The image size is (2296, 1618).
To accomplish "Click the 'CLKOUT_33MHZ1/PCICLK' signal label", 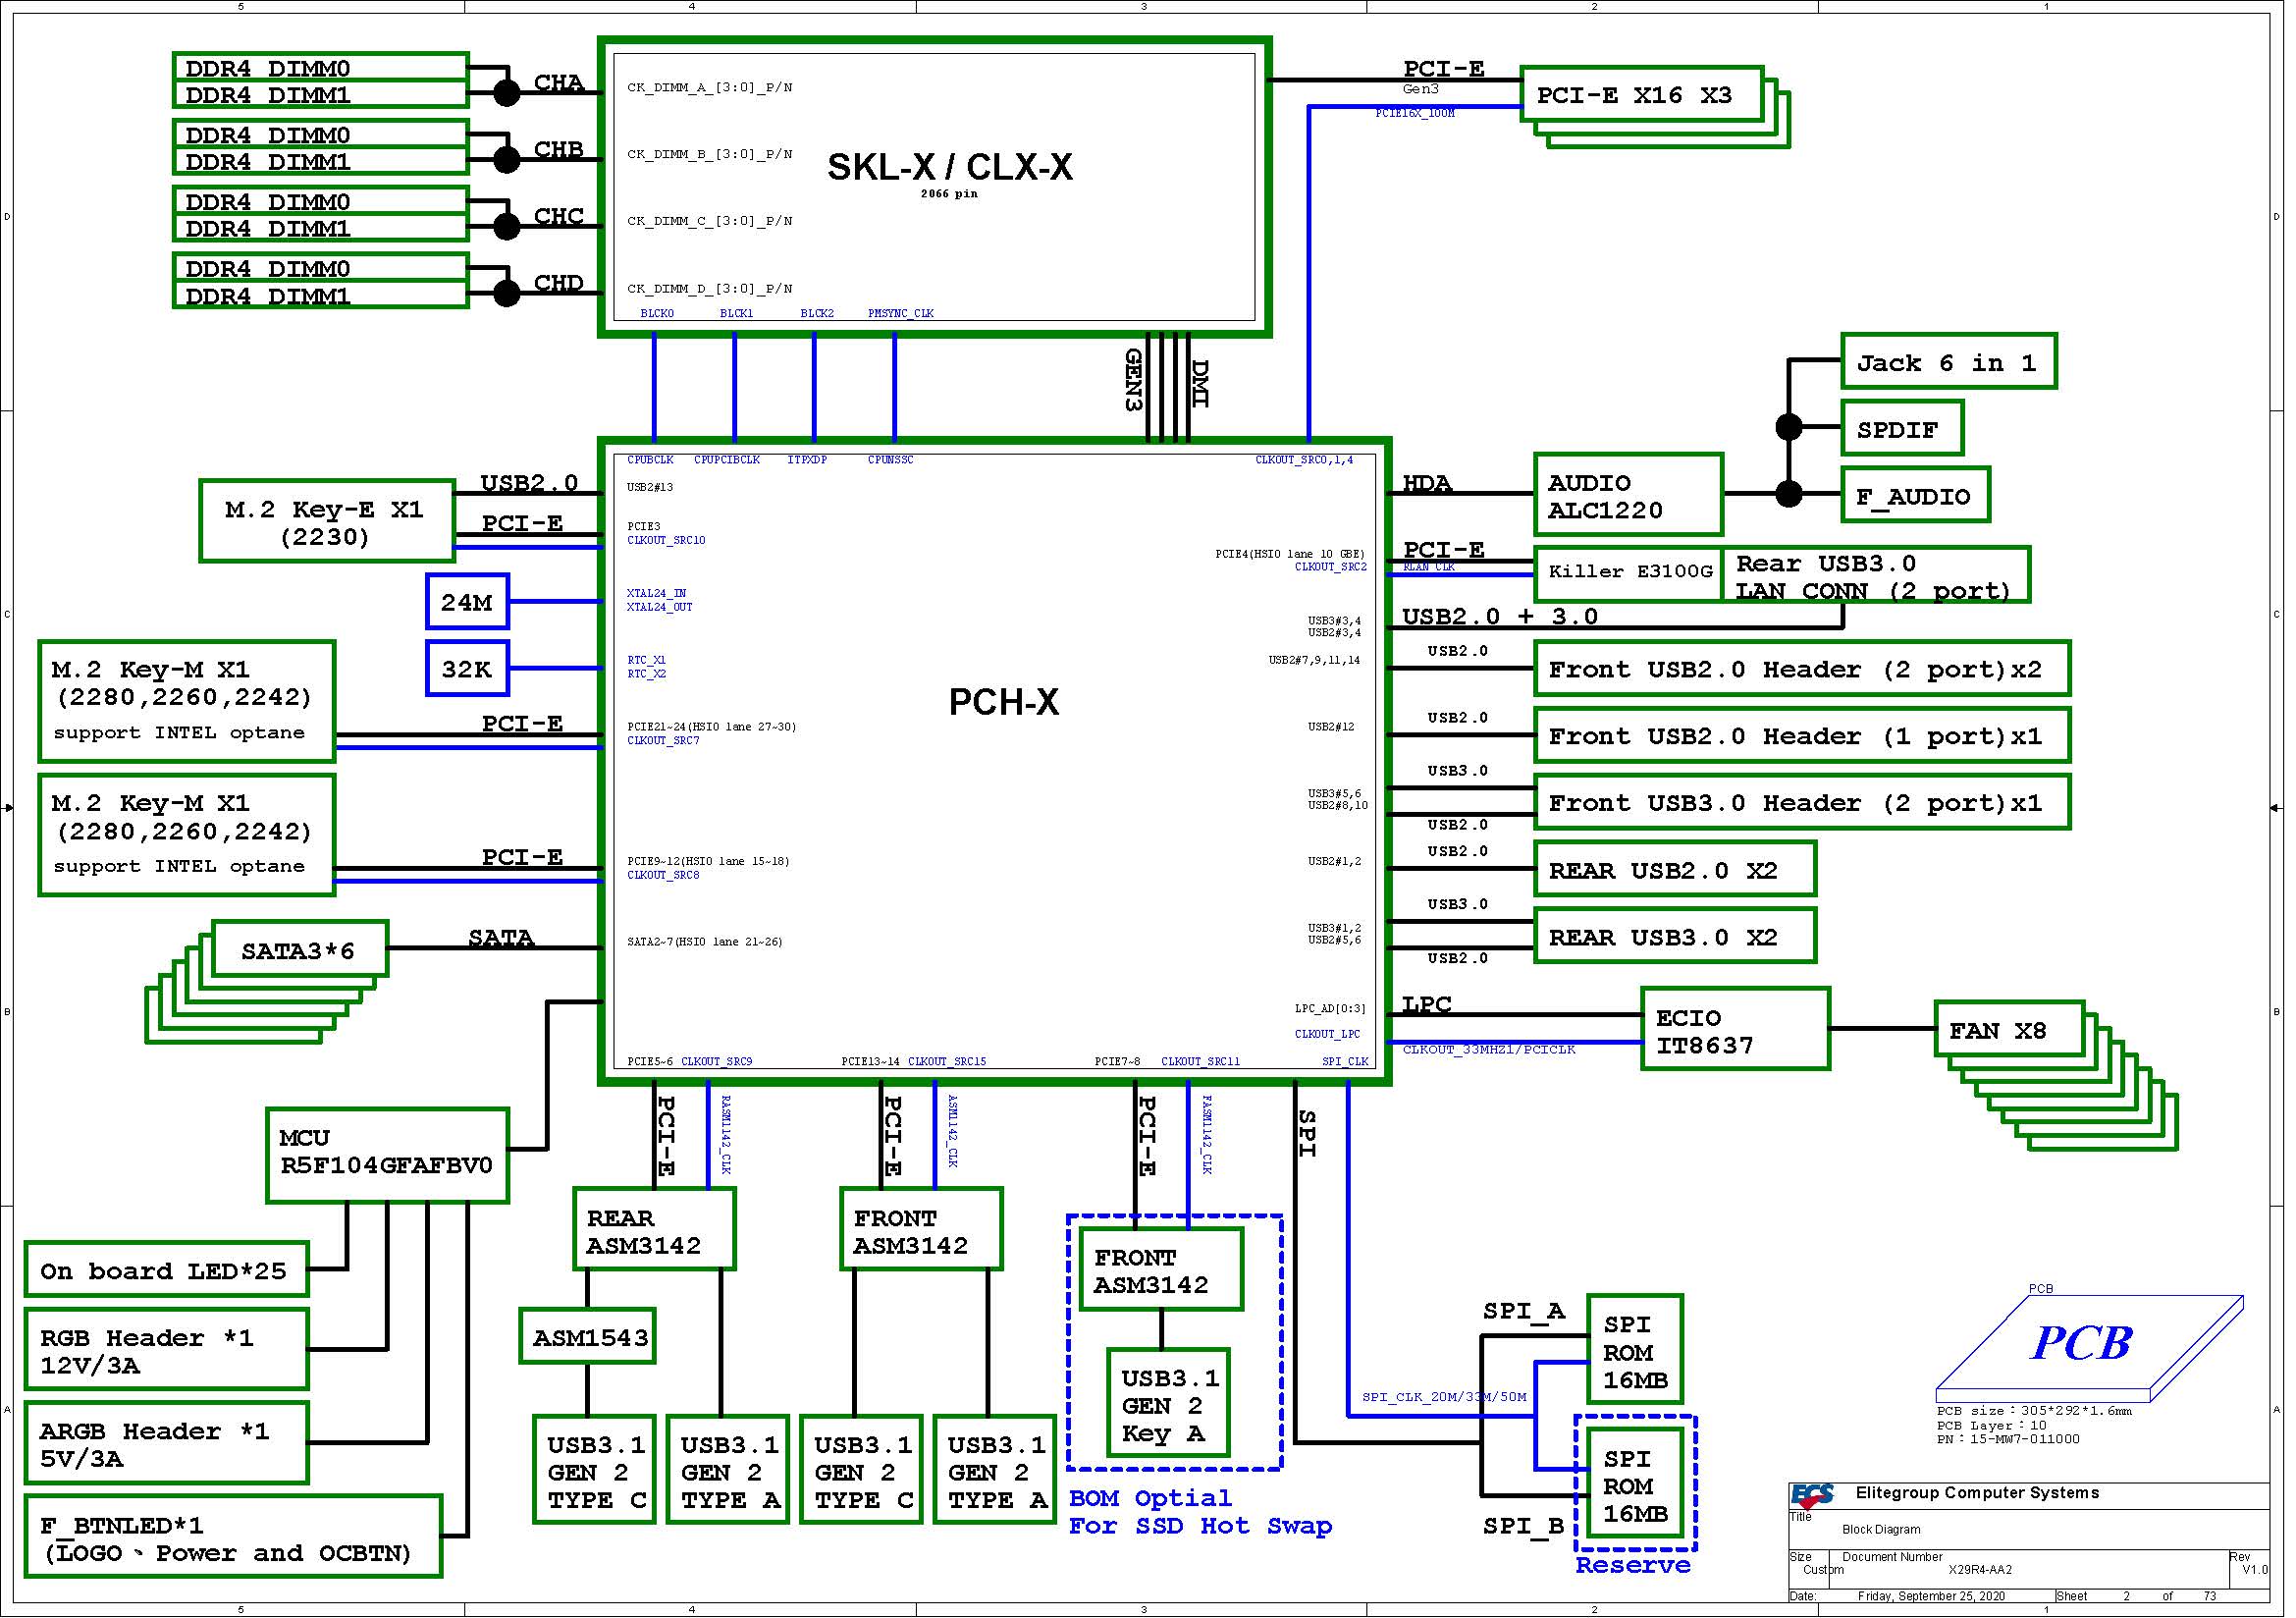I will (x=1489, y=1049).
